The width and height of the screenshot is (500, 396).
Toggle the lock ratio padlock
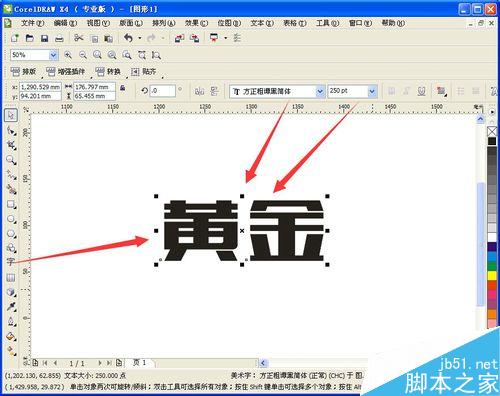pyautogui.click(x=123, y=88)
